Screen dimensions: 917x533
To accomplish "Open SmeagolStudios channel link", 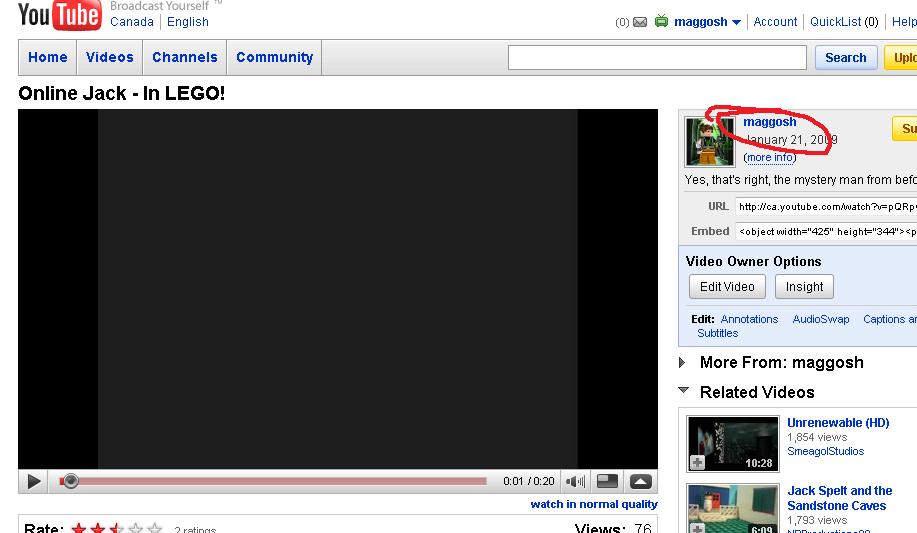I will point(825,451).
